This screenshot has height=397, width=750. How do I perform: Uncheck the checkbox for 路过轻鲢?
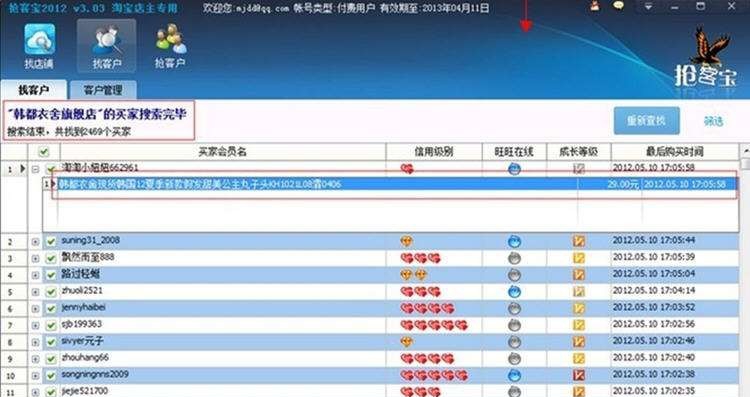click(x=51, y=275)
